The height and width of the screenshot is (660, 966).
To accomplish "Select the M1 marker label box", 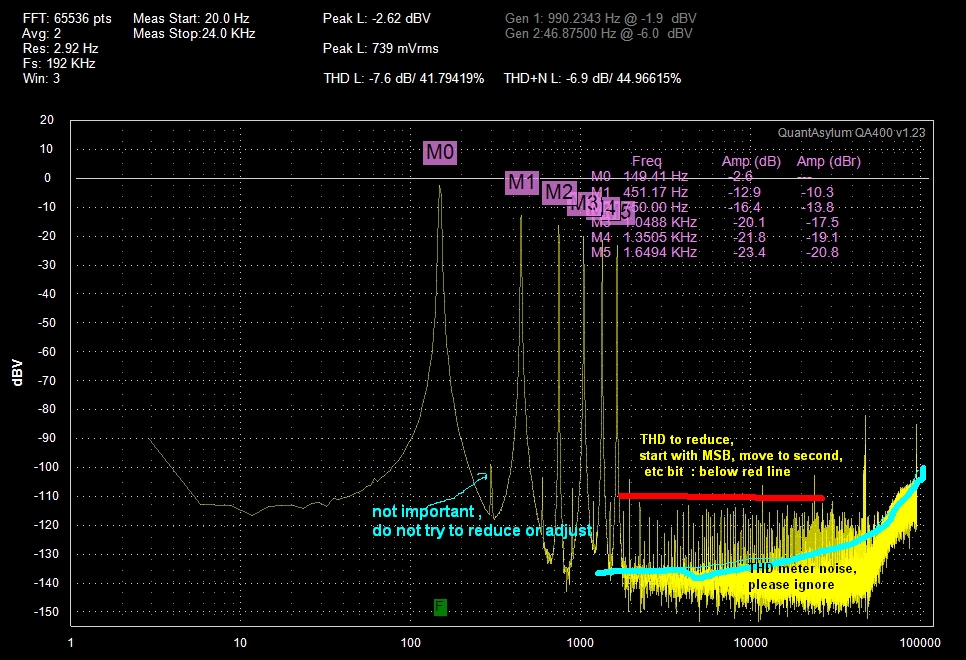I will [x=522, y=182].
